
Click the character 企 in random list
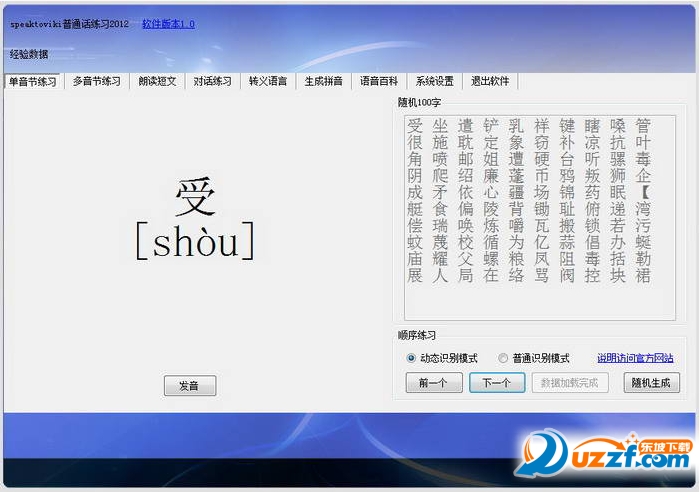tap(643, 176)
